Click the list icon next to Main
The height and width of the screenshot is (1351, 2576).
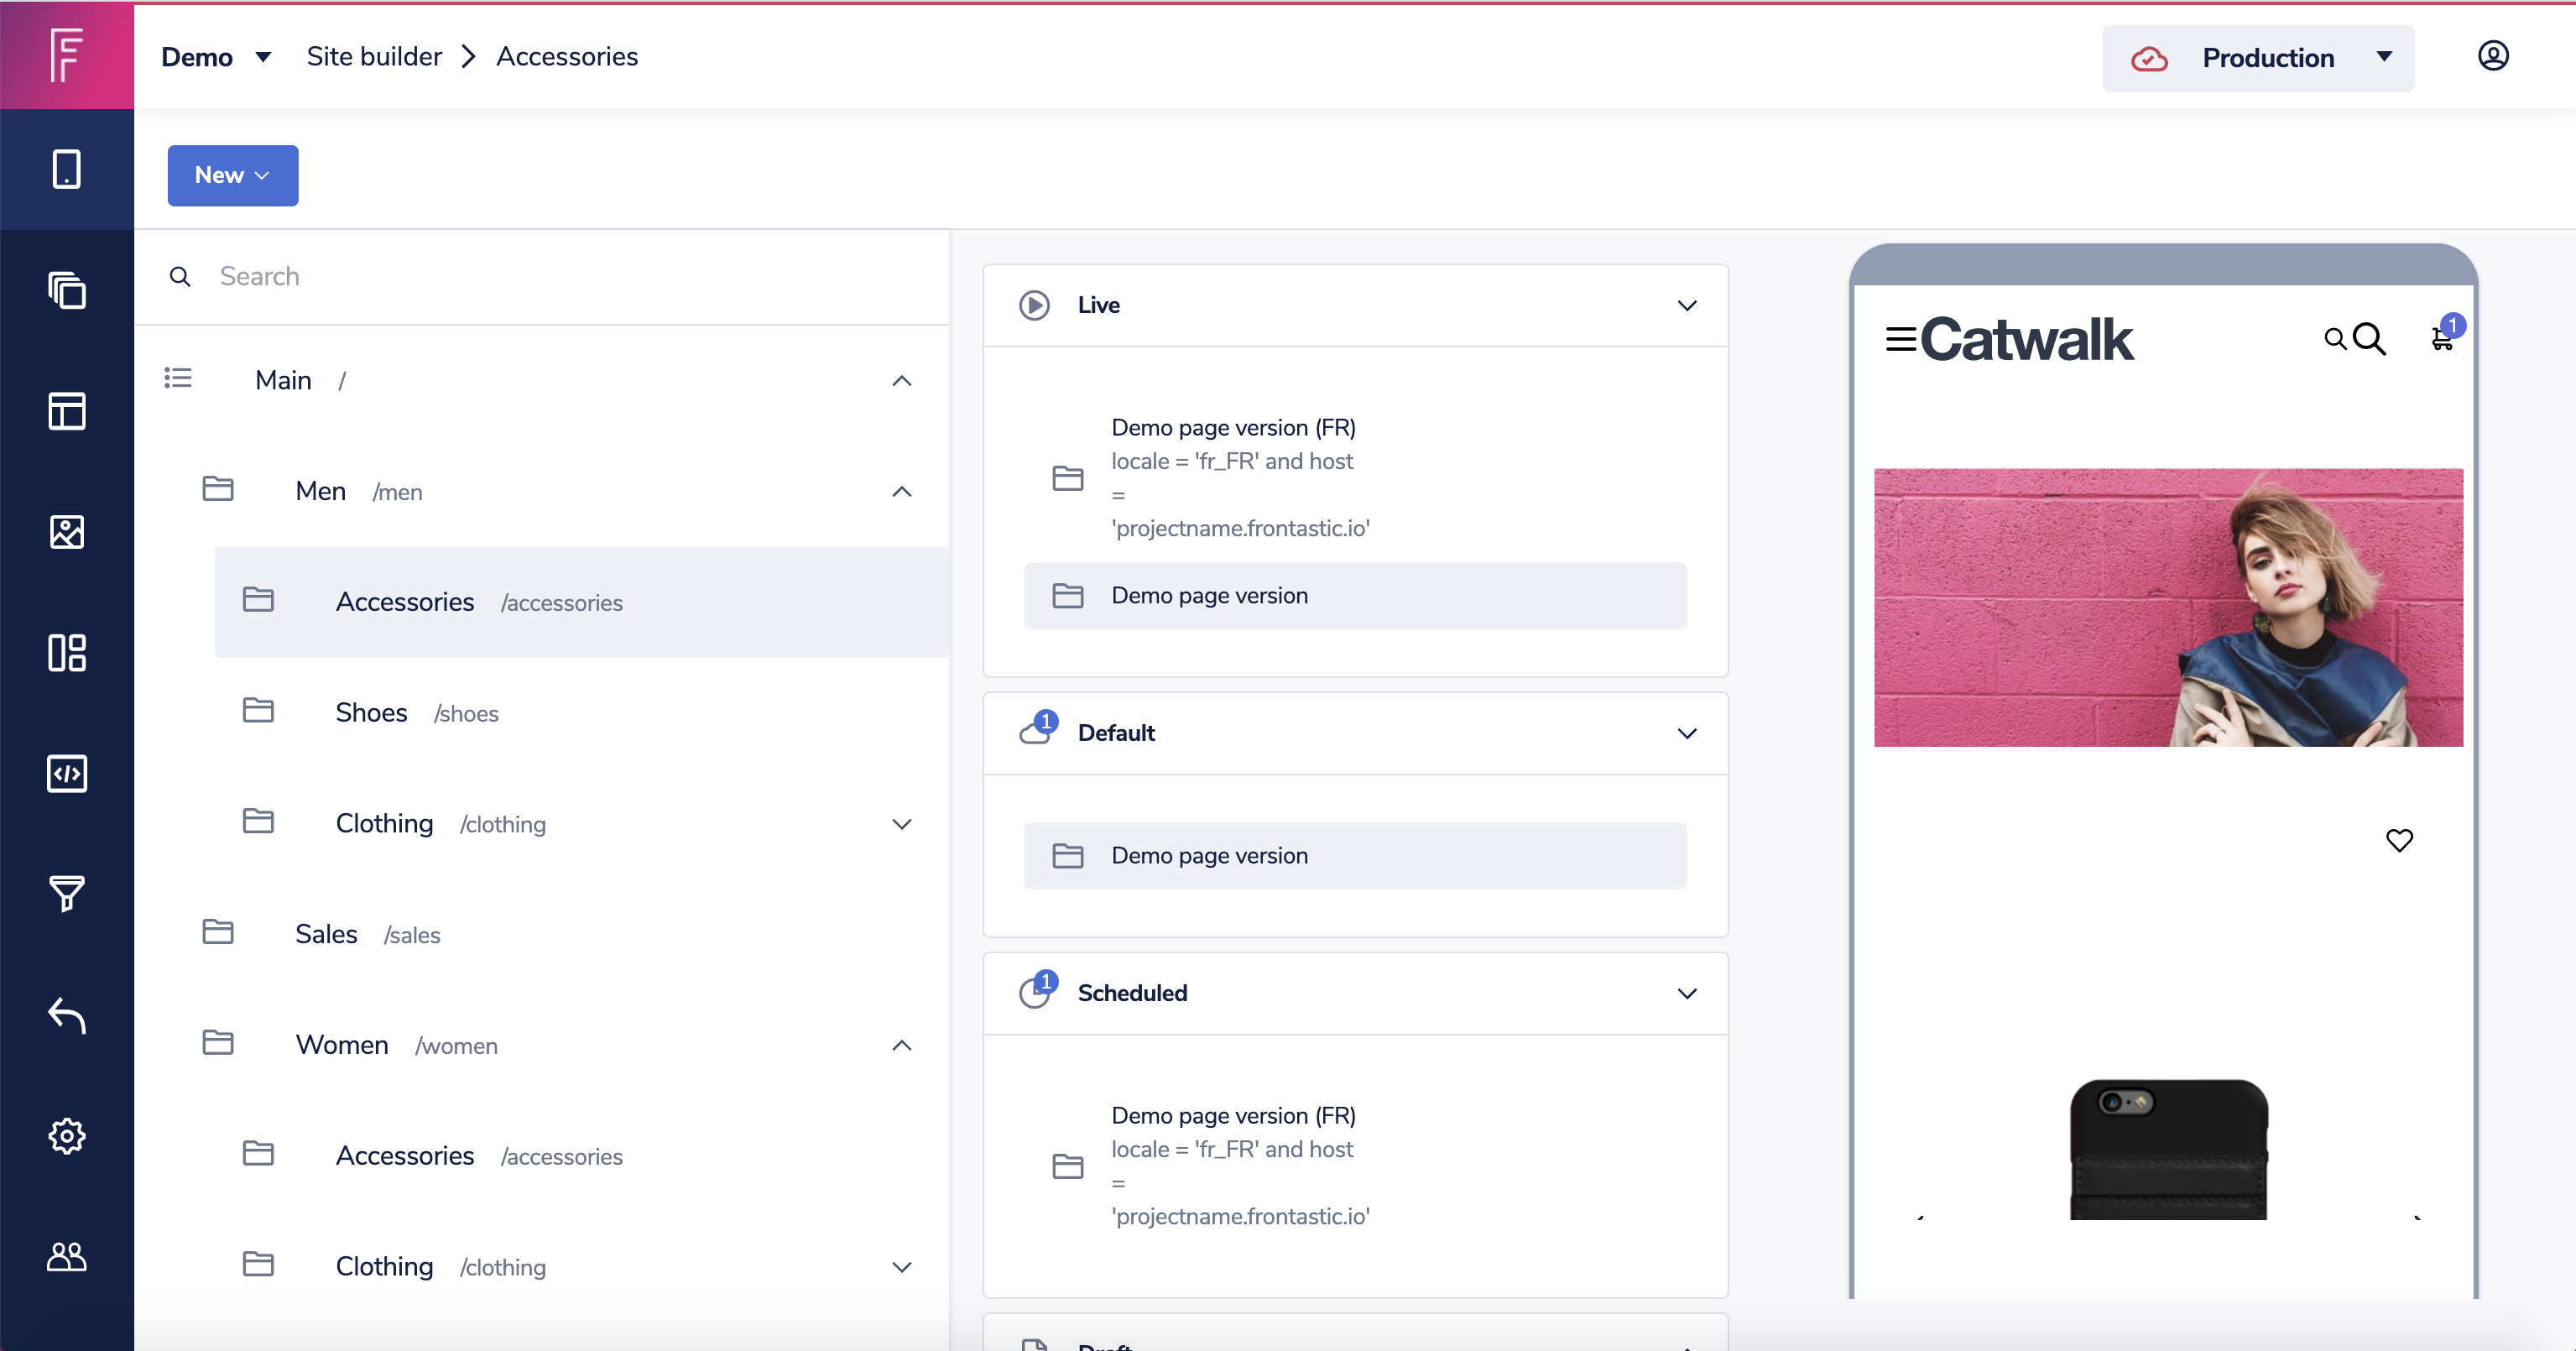(178, 378)
